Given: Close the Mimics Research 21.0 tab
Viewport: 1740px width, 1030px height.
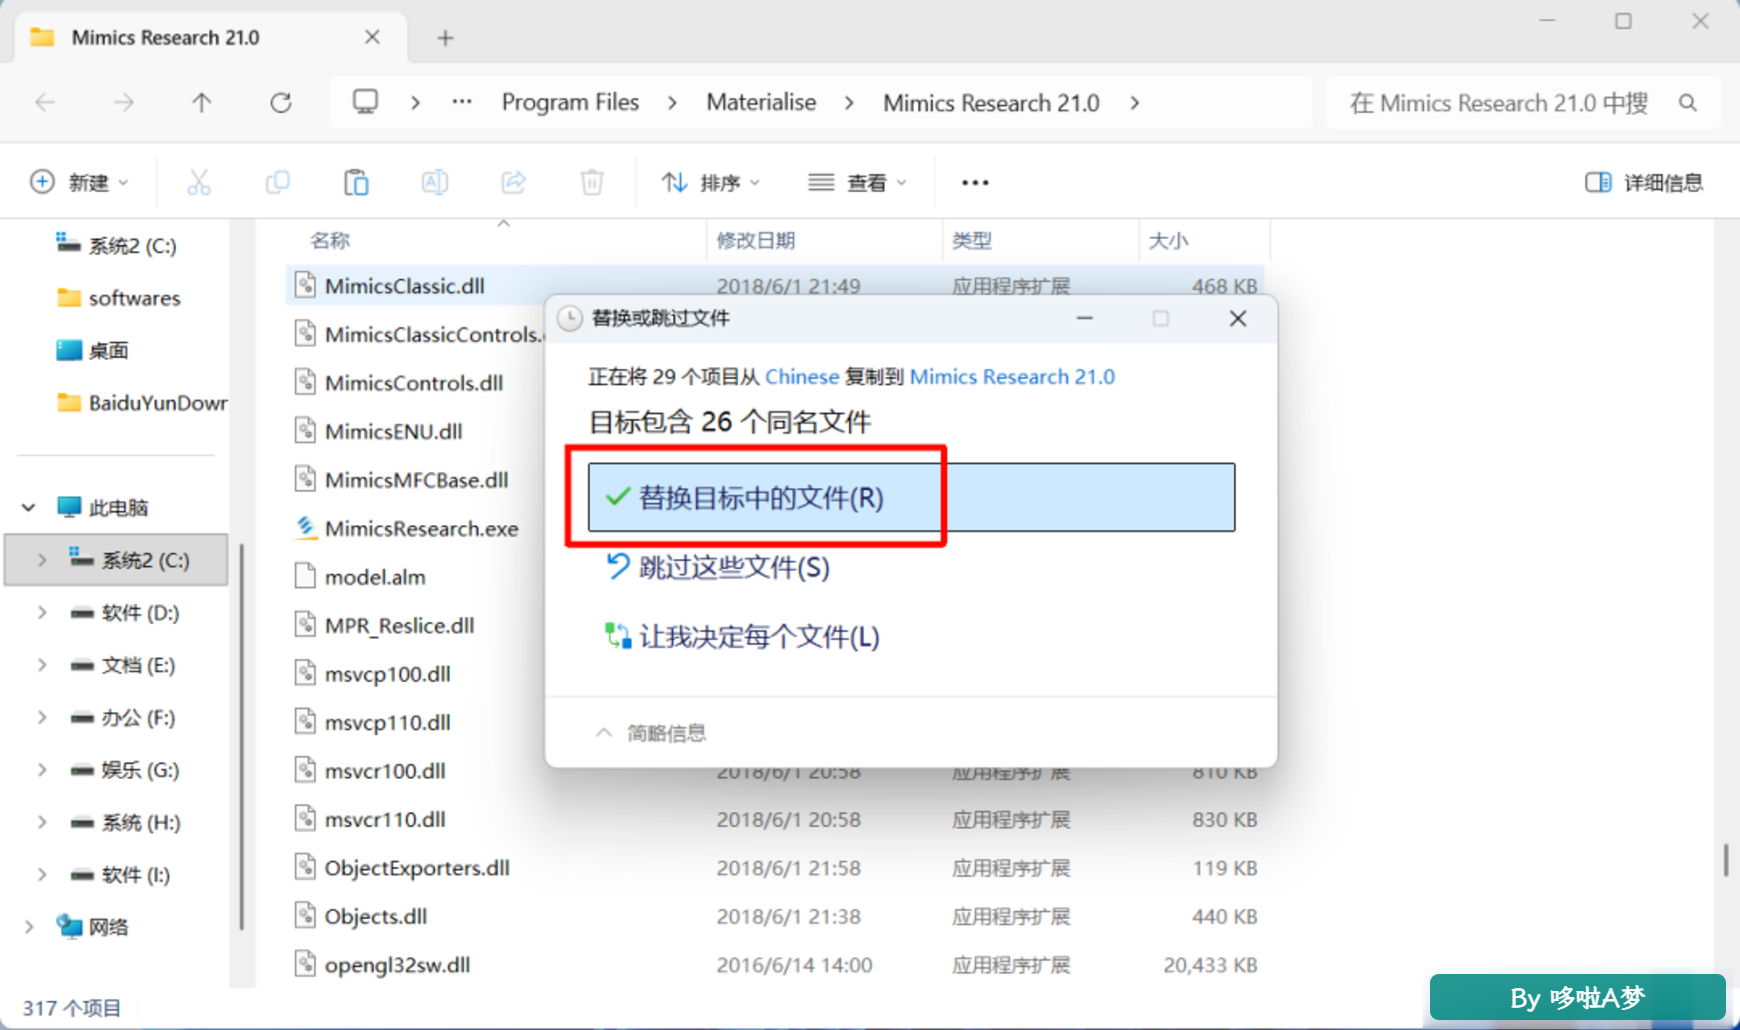Looking at the screenshot, I should pyautogui.click(x=372, y=37).
